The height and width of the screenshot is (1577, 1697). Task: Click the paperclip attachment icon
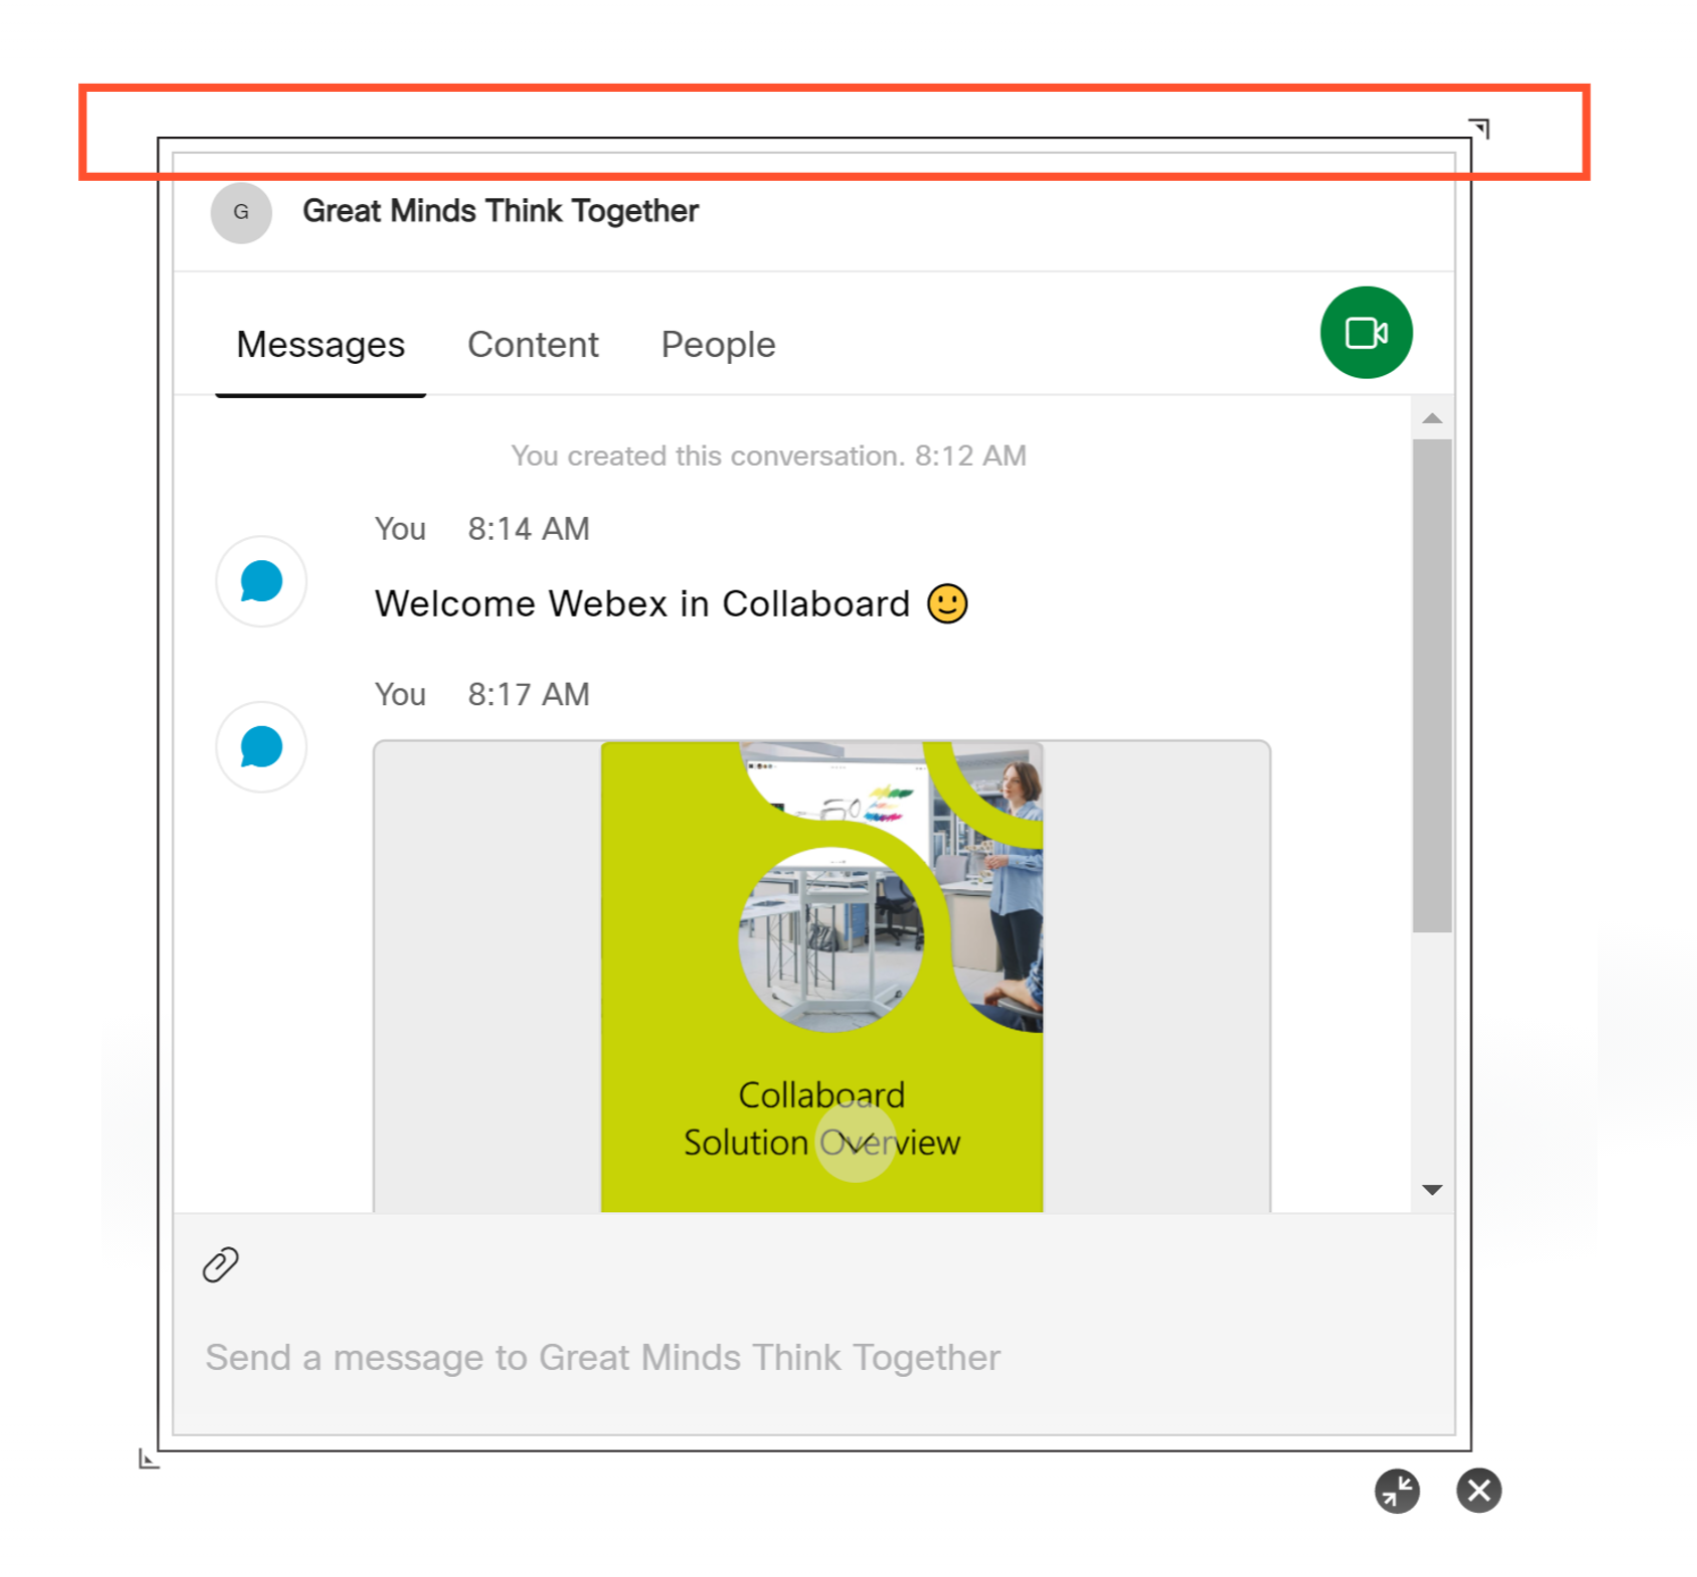(x=220, y=1264)
